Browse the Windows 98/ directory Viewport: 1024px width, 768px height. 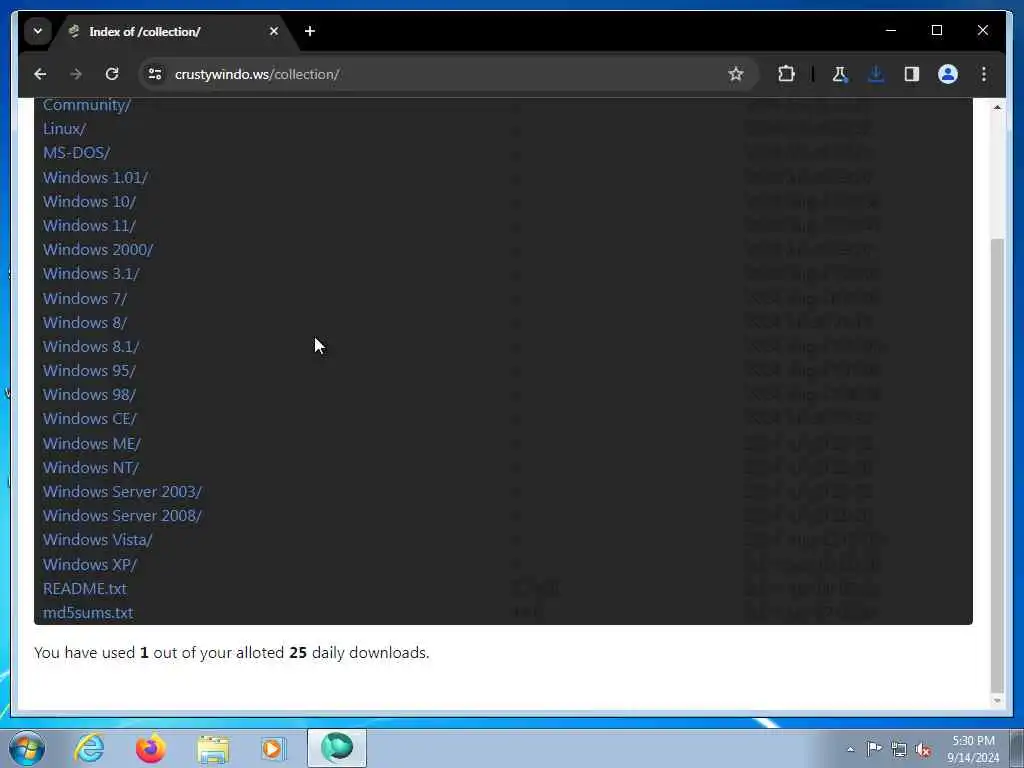89,394
